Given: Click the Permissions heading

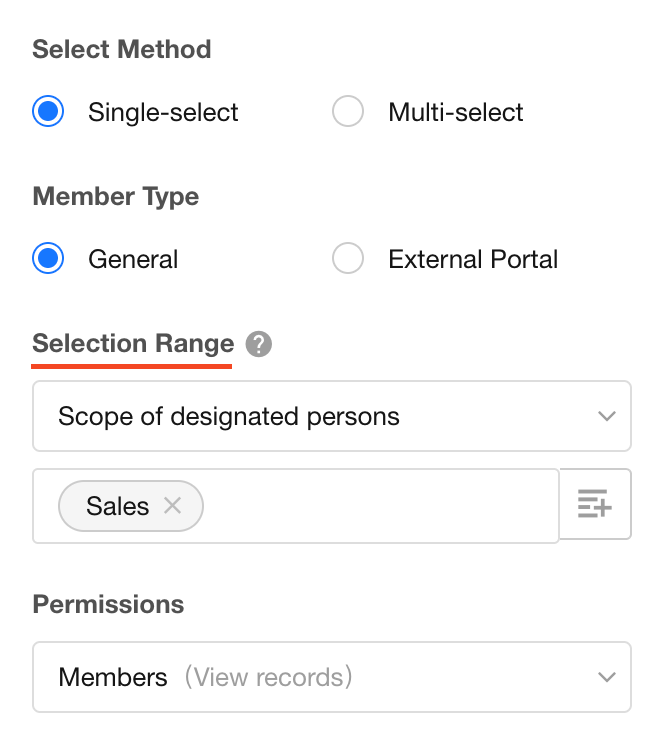Looking at the screenshot, I should point(108,604).
